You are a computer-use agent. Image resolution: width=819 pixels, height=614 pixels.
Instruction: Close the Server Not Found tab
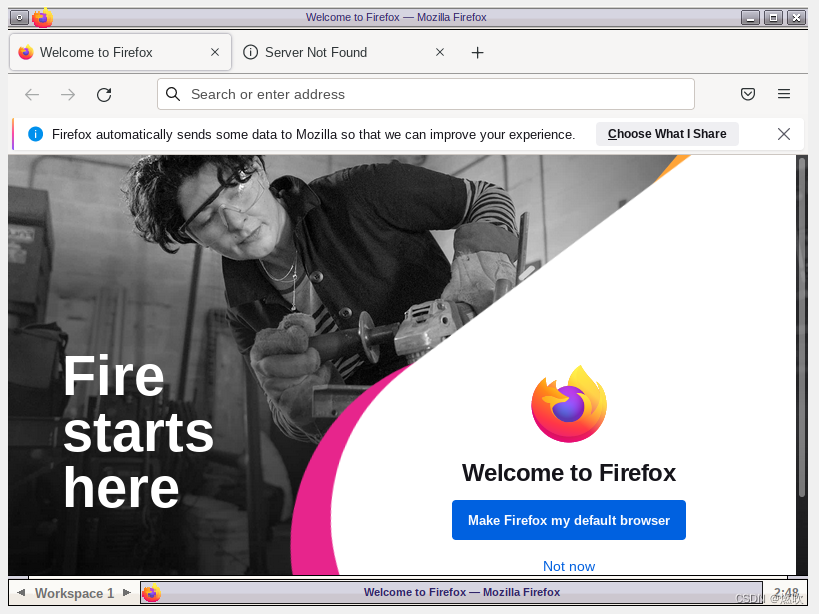(440, 52)
